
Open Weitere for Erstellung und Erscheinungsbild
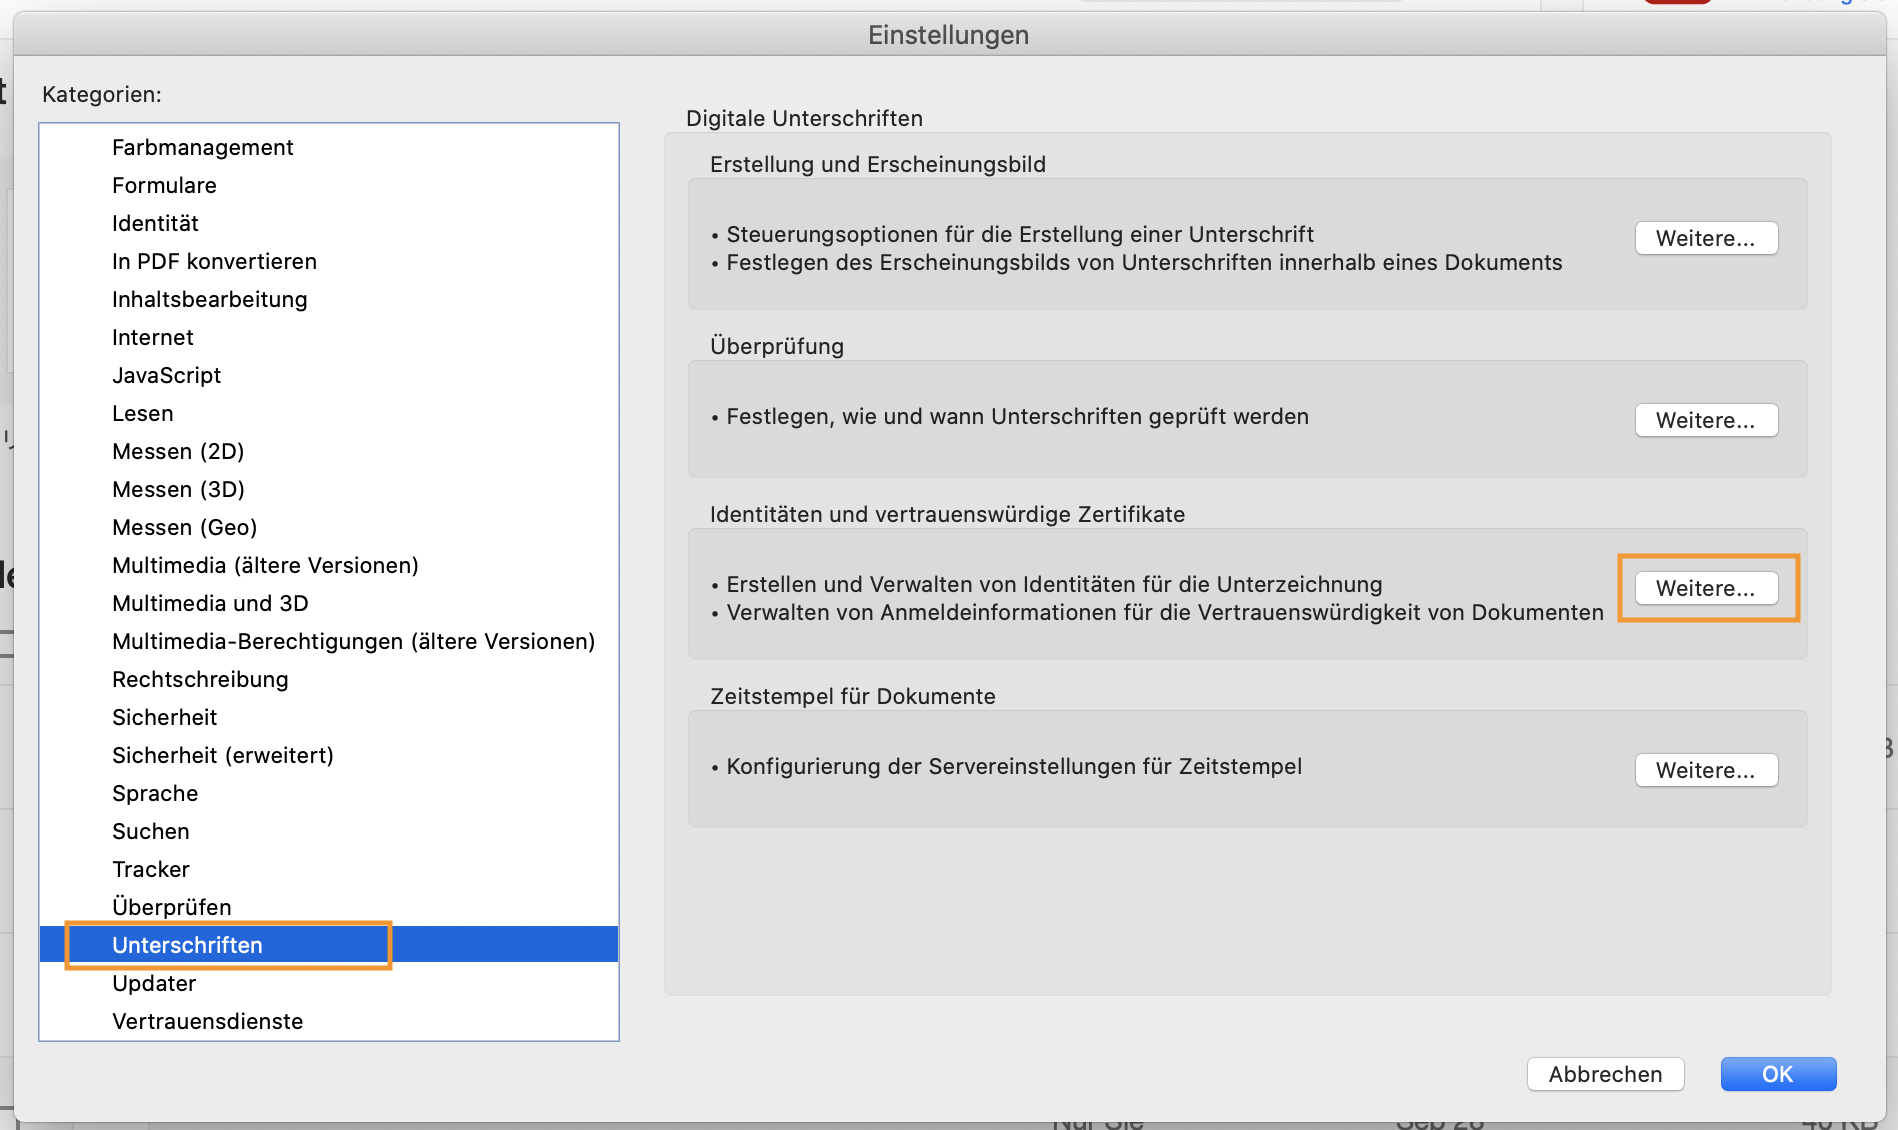pyautogui.click(x=1706, y=238)
